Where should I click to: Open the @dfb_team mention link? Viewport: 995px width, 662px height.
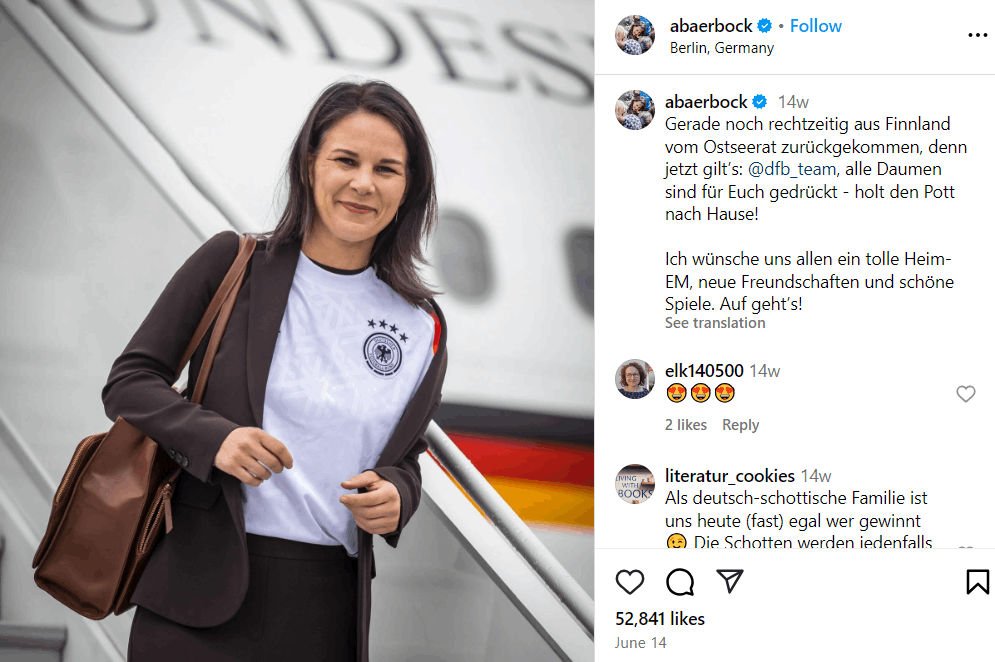click(x=792, y=169)
